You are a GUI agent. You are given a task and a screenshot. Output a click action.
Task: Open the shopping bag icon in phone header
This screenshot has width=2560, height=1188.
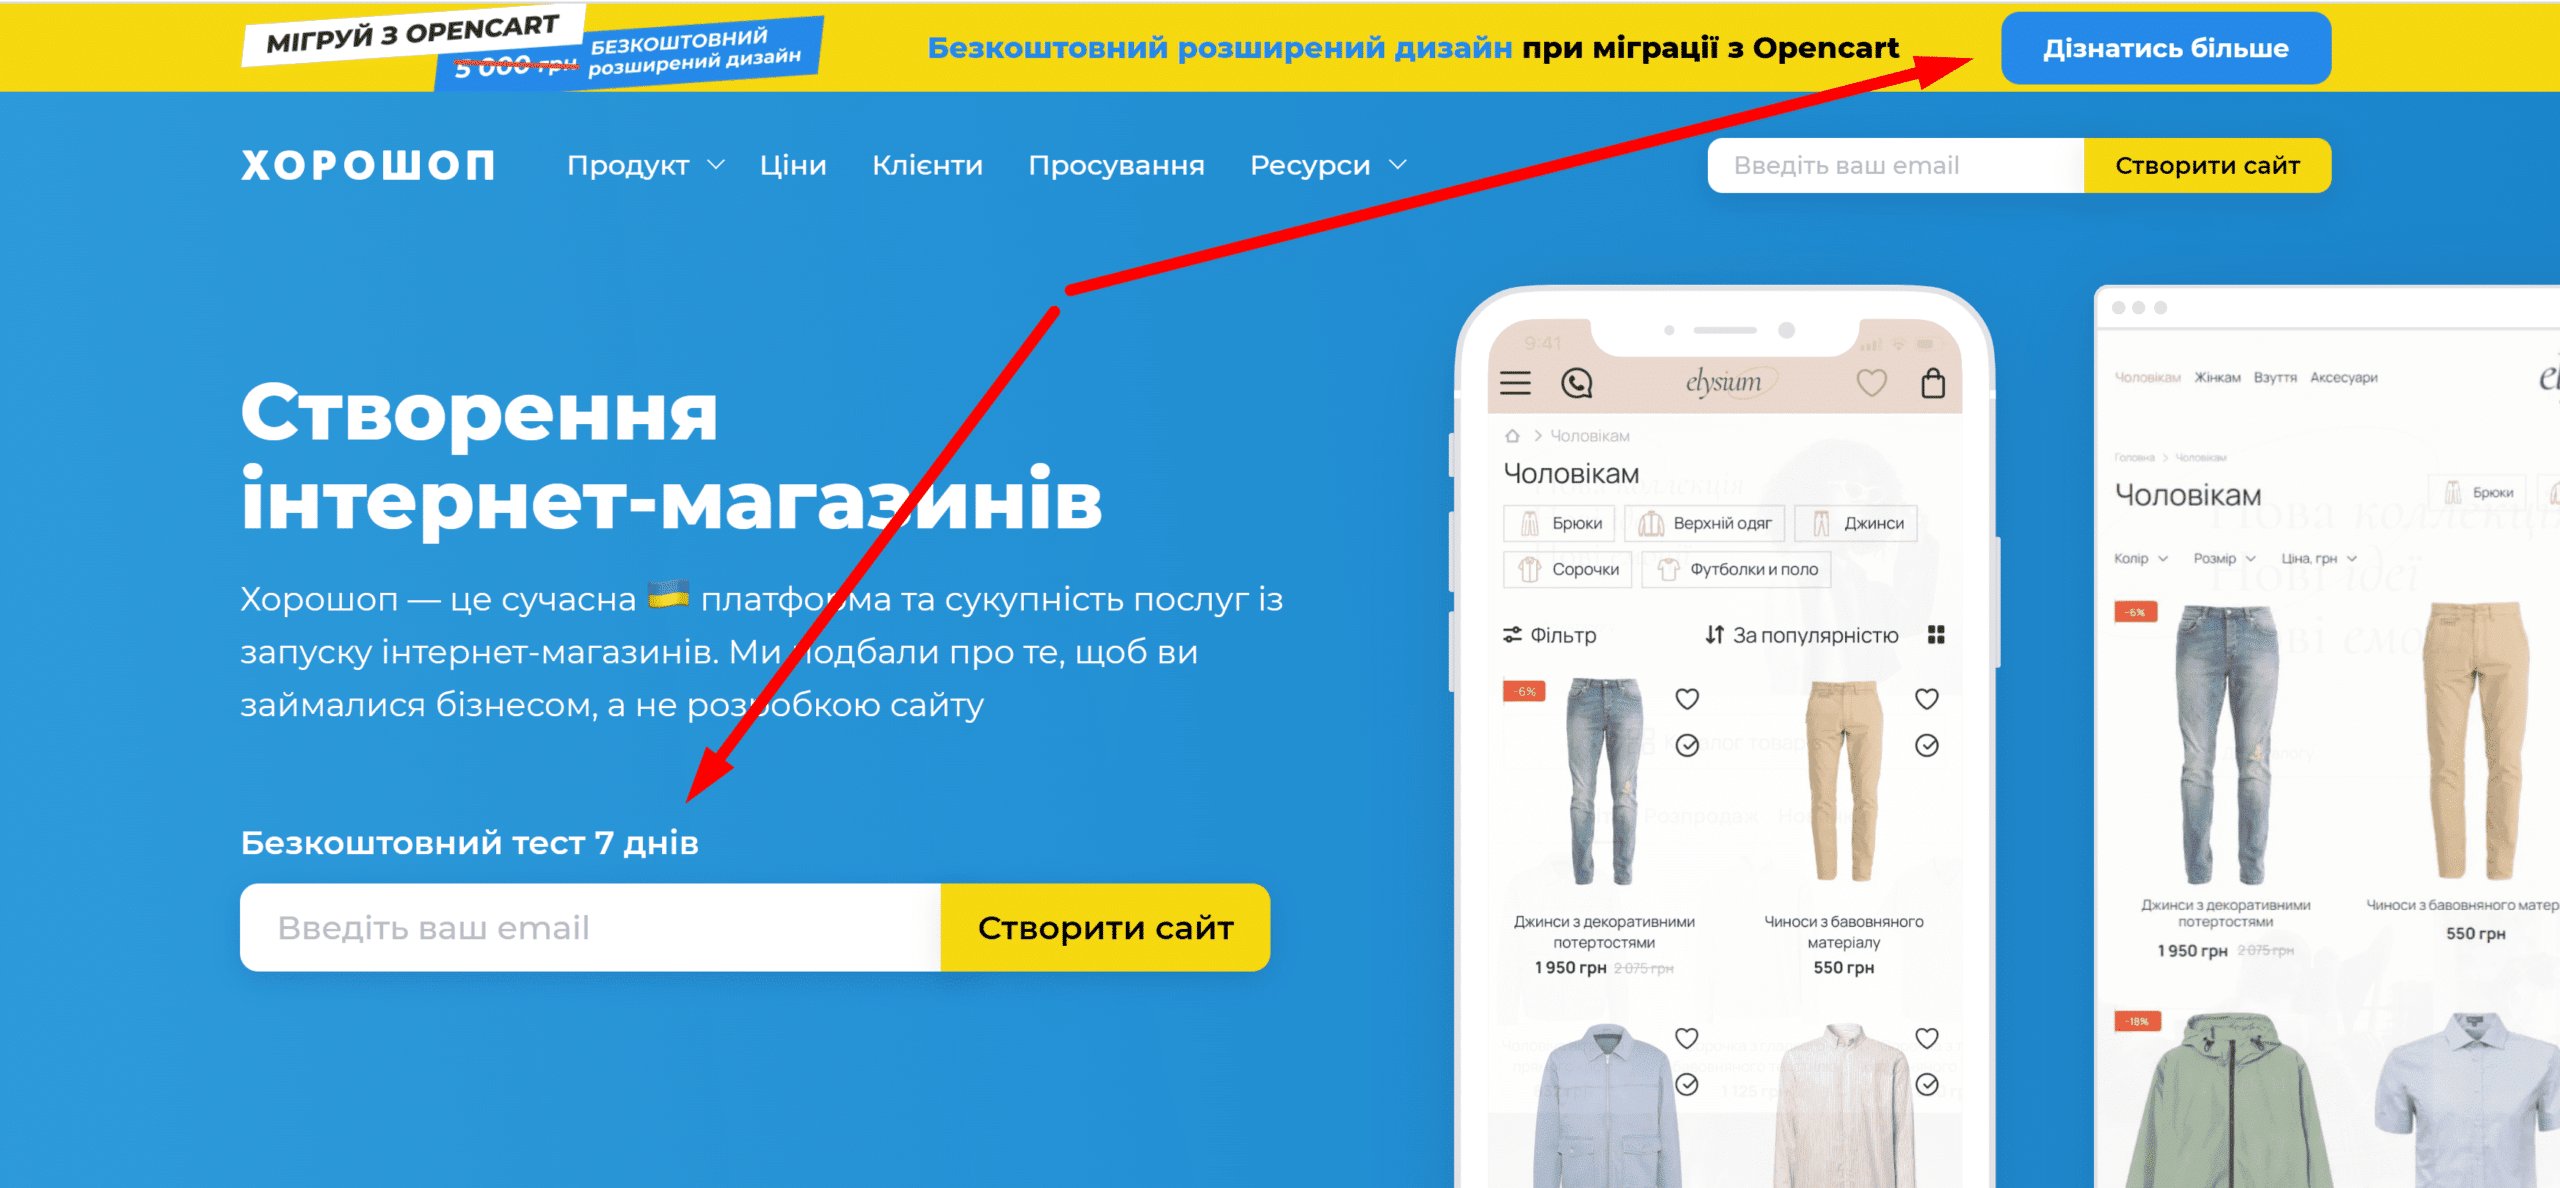point(1933,383)
